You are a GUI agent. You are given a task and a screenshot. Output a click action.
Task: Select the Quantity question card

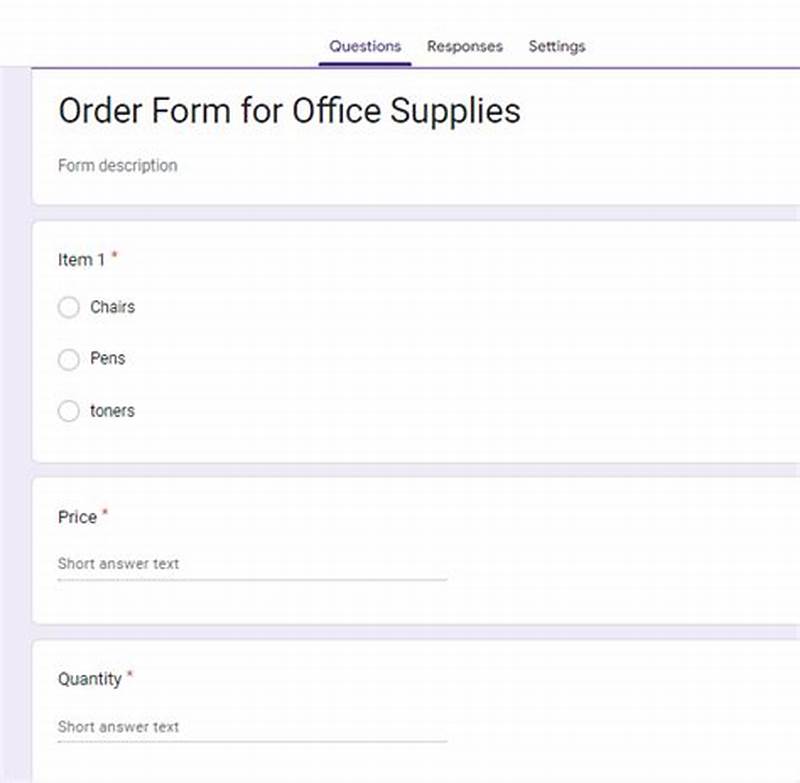tap(400, 700)
